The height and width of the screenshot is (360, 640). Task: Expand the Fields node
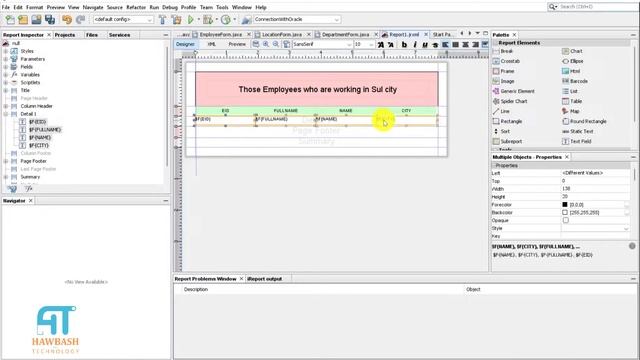[6, 67]
